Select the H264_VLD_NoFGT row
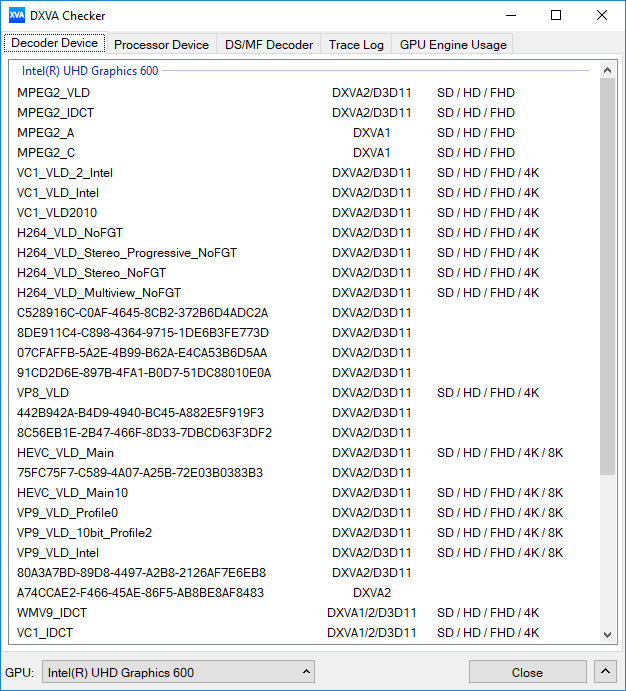This screenshot has width=626, height=691. [x=304, y=233]
